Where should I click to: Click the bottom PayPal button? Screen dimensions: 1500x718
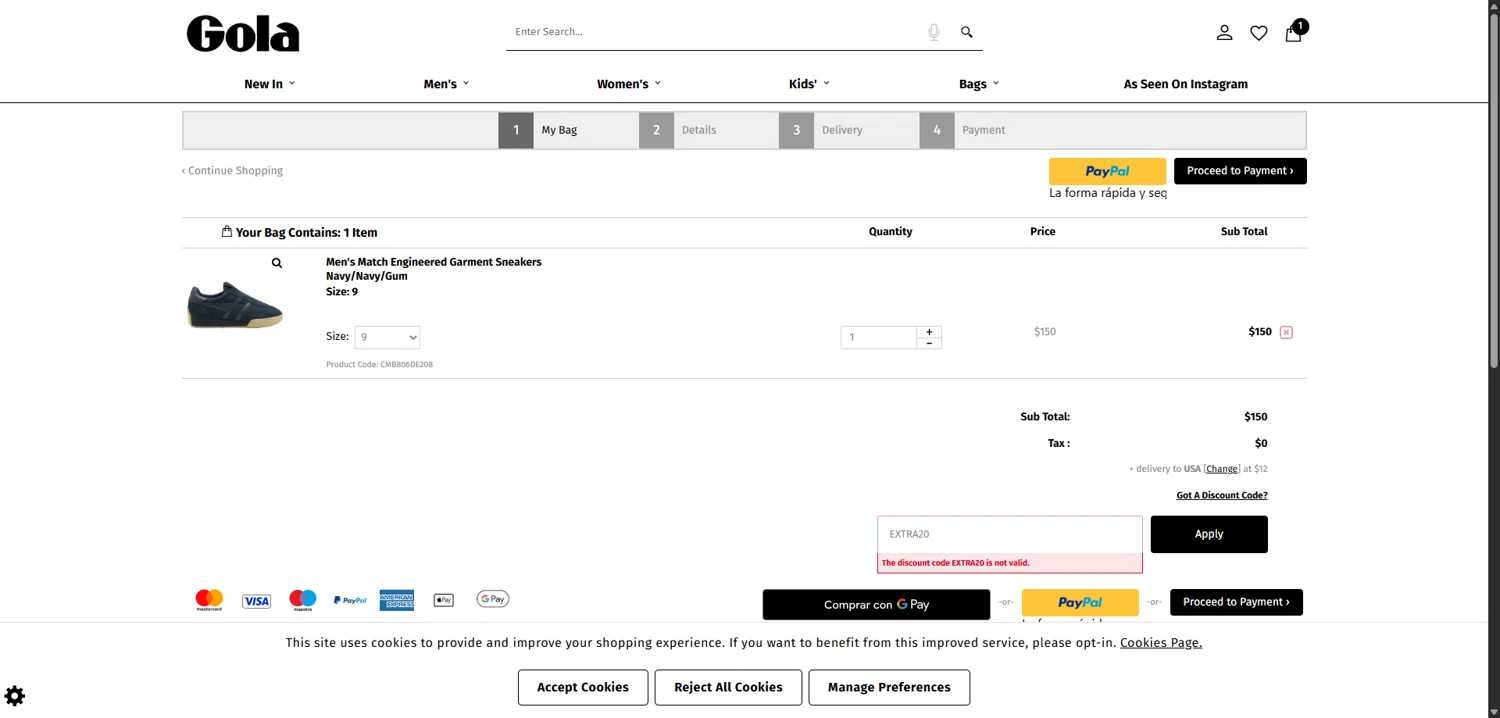[x=1080, y=602]
